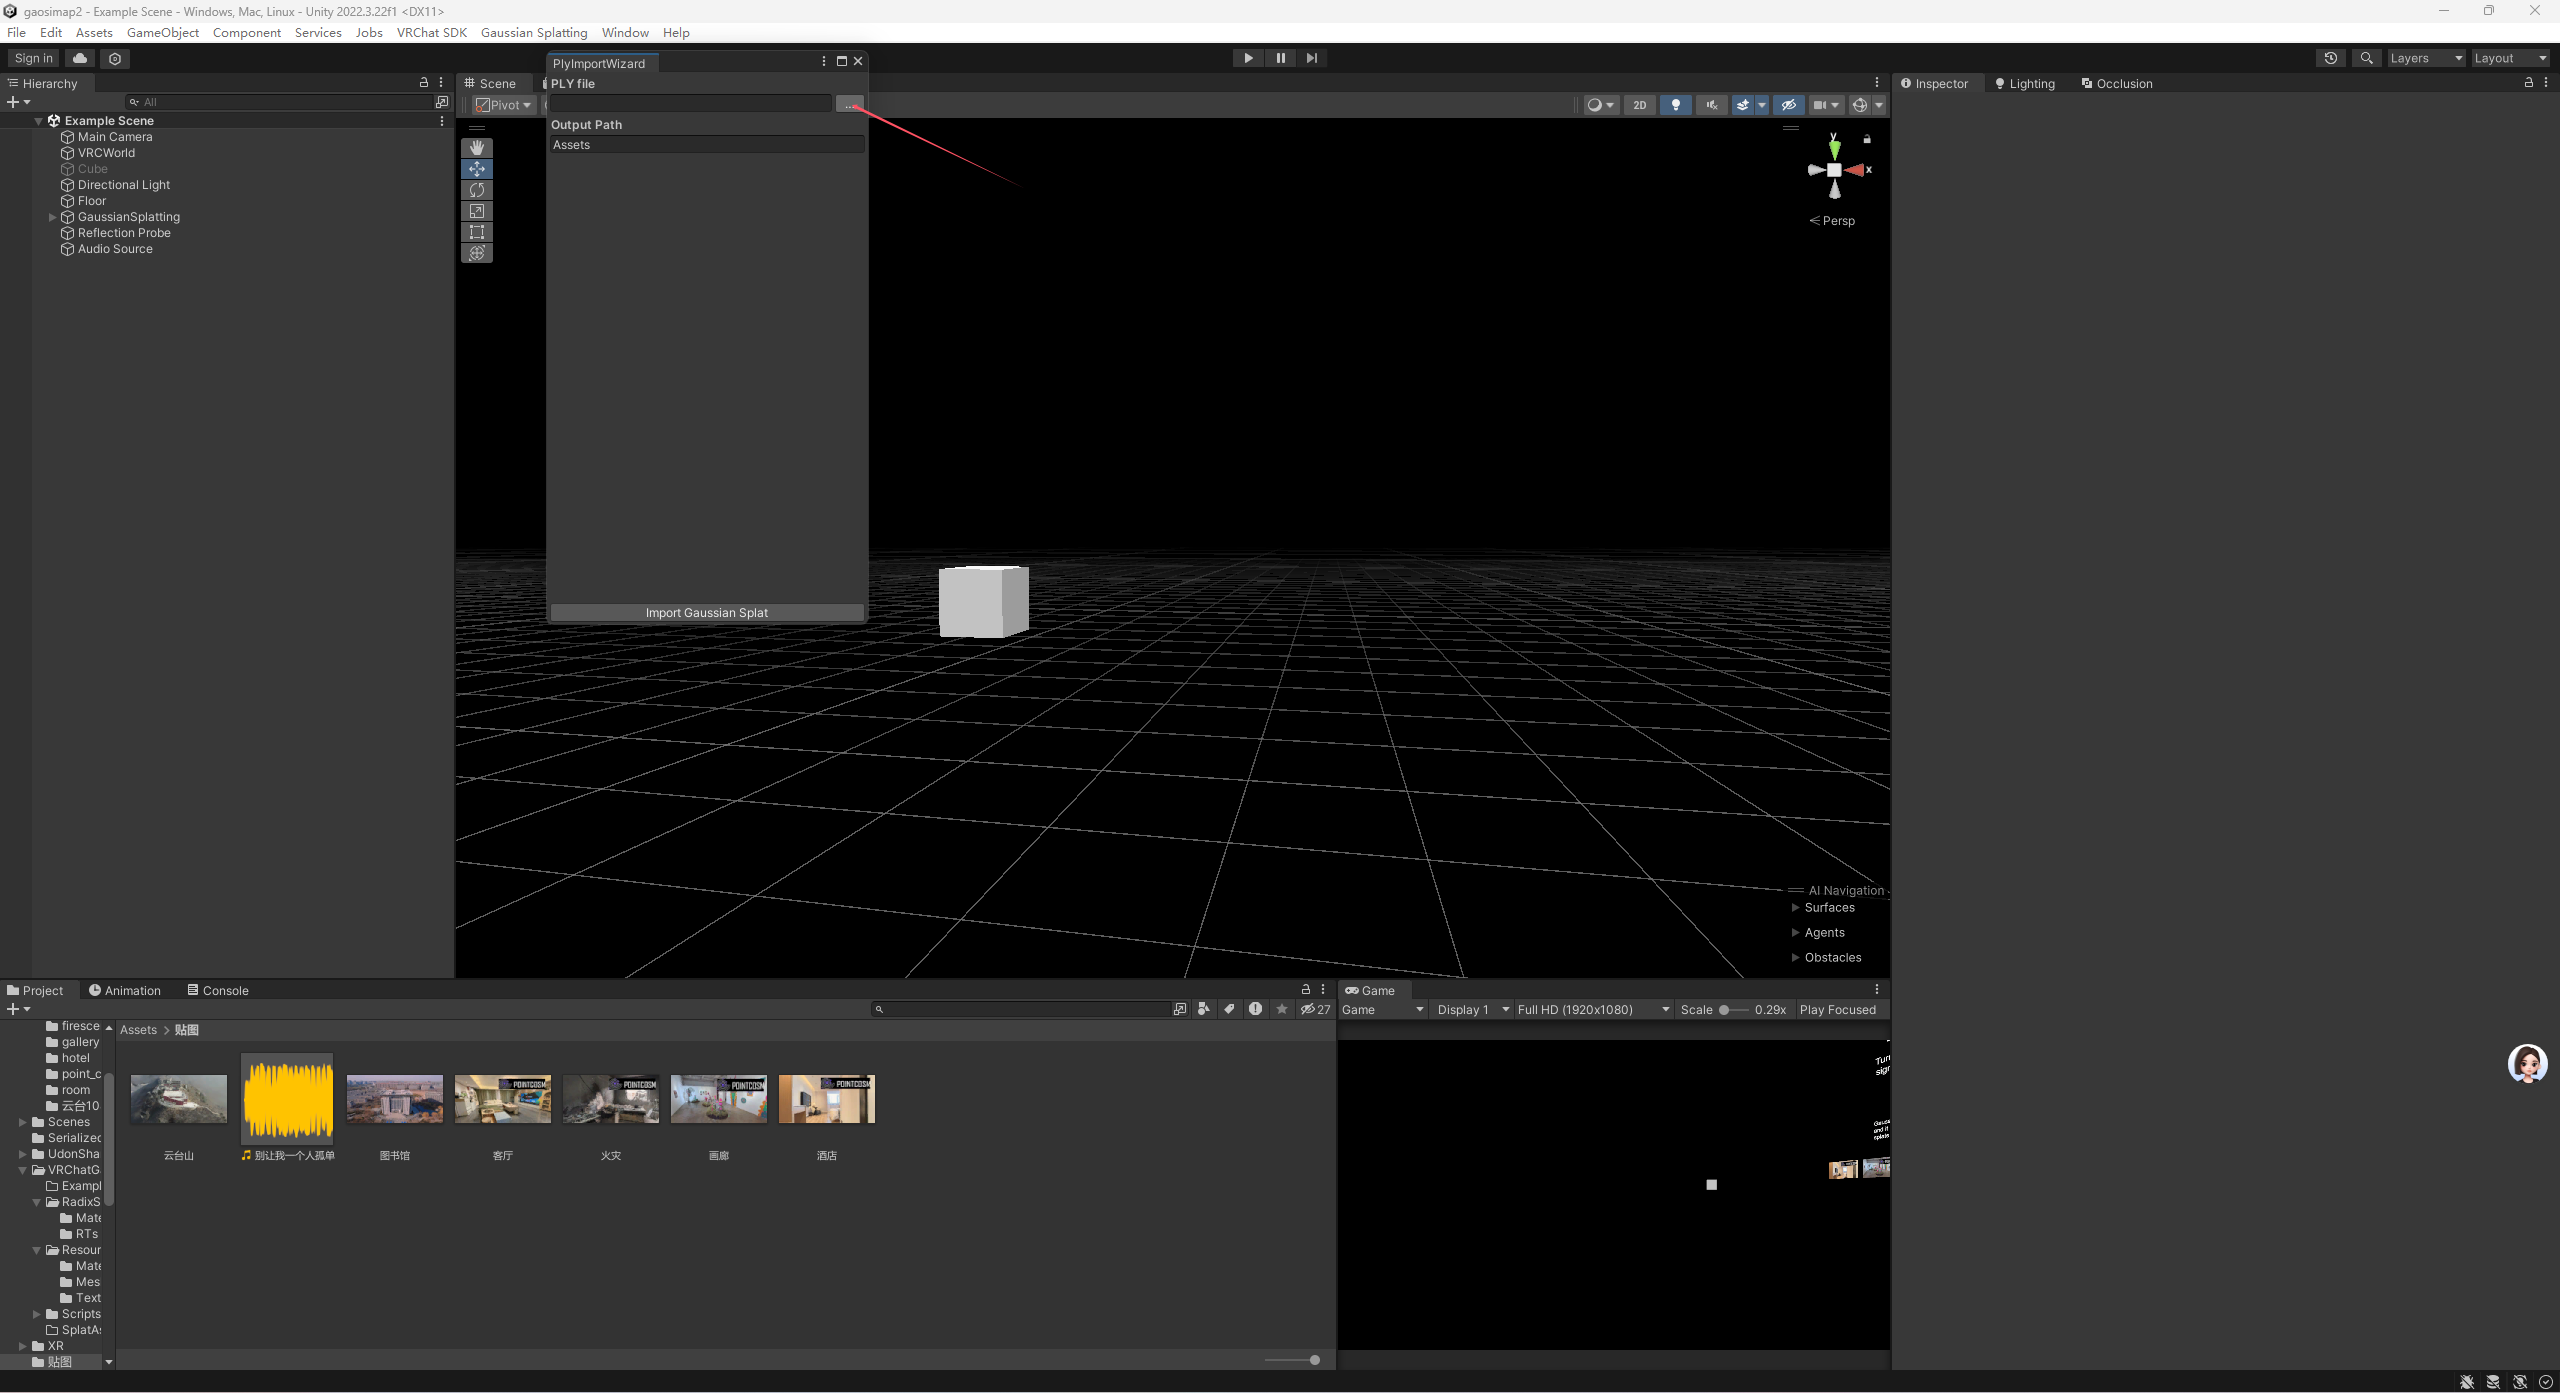The height and width of the screenshot is (1393, 2560).
Task: Open Undo History icon in toolbar
Action: (x=2331, y=58)
